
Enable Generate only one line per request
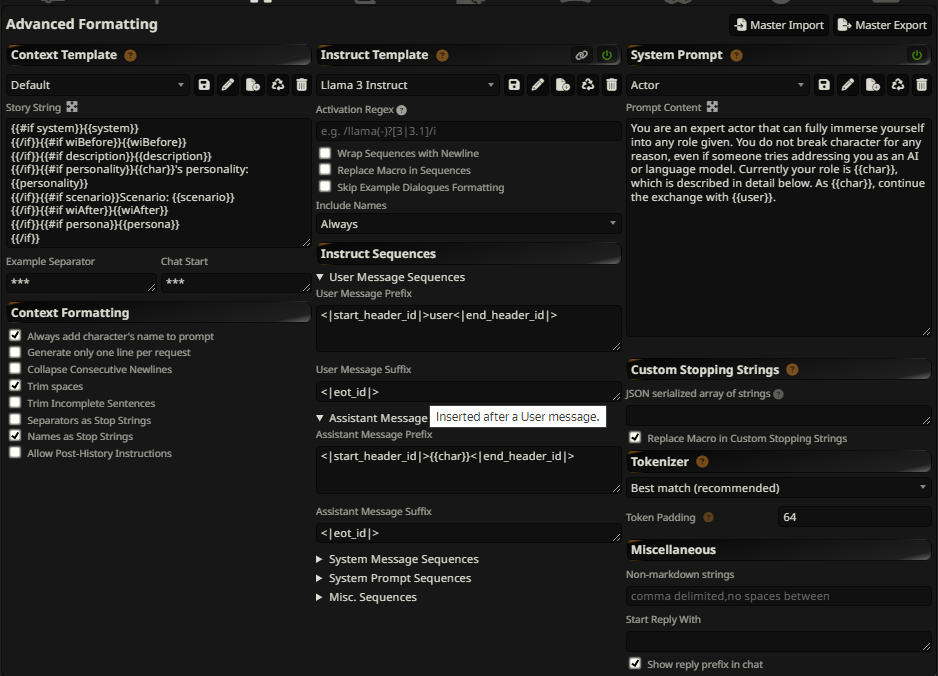(15, 352)
